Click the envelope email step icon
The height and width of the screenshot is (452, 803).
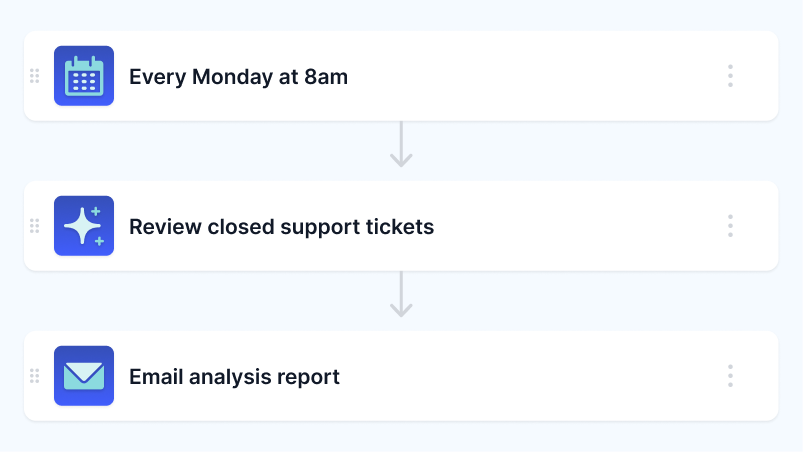coord(84,376)
